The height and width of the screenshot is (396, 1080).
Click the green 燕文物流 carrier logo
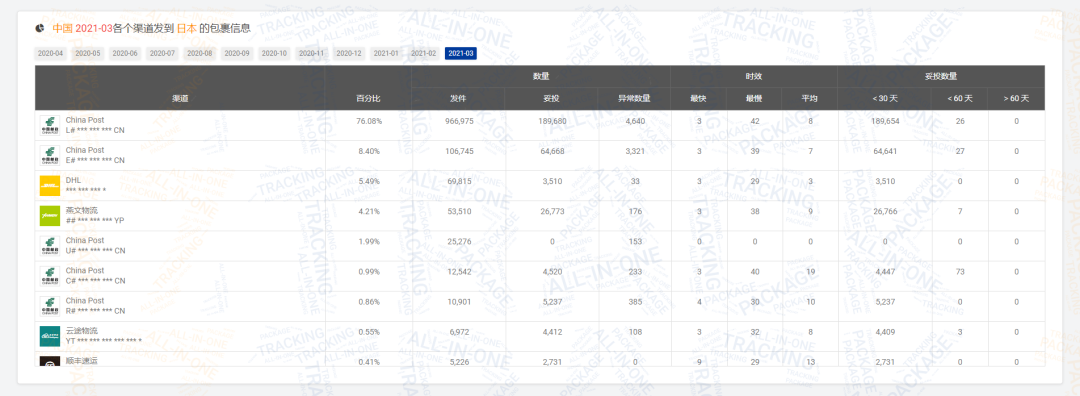click(x=50, y=216)
